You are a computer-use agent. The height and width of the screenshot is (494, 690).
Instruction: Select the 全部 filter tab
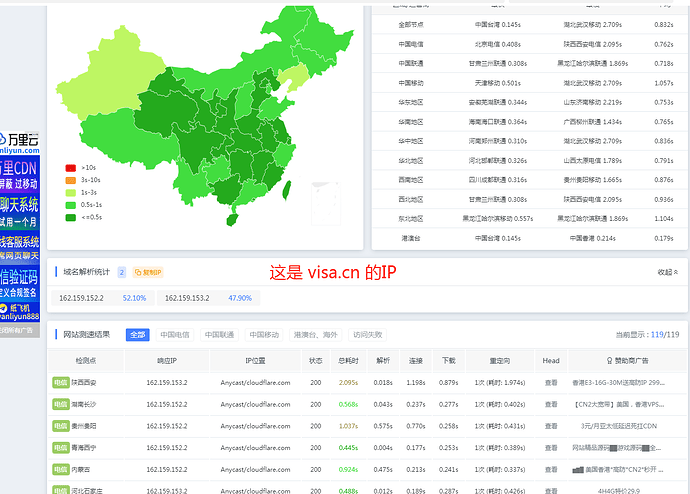click(x=138, y=336)
